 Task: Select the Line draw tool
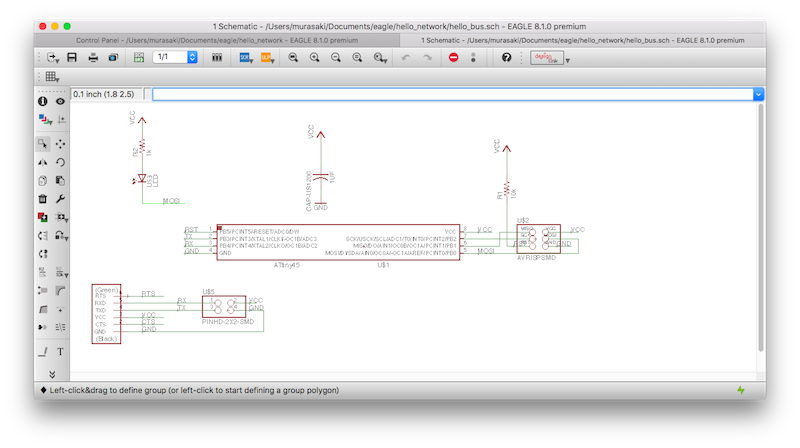43,352
